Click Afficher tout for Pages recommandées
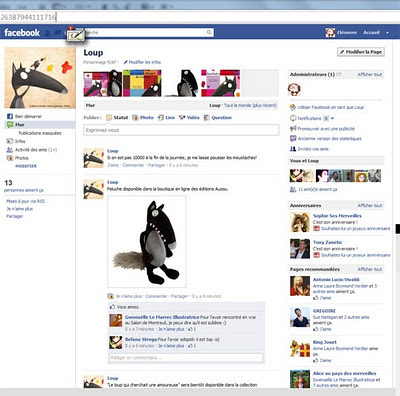This screenshot has width=400, height=396. [x=370, y=269]
